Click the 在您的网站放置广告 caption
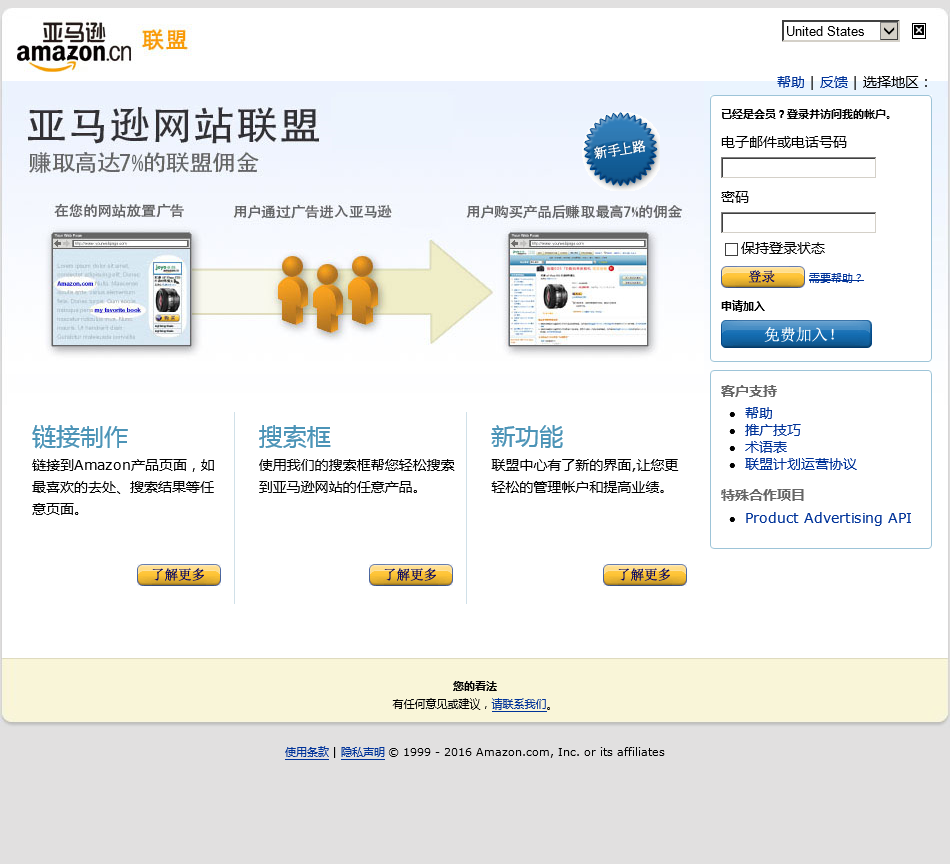Screen dimensions: 950x864 point(119,211)
